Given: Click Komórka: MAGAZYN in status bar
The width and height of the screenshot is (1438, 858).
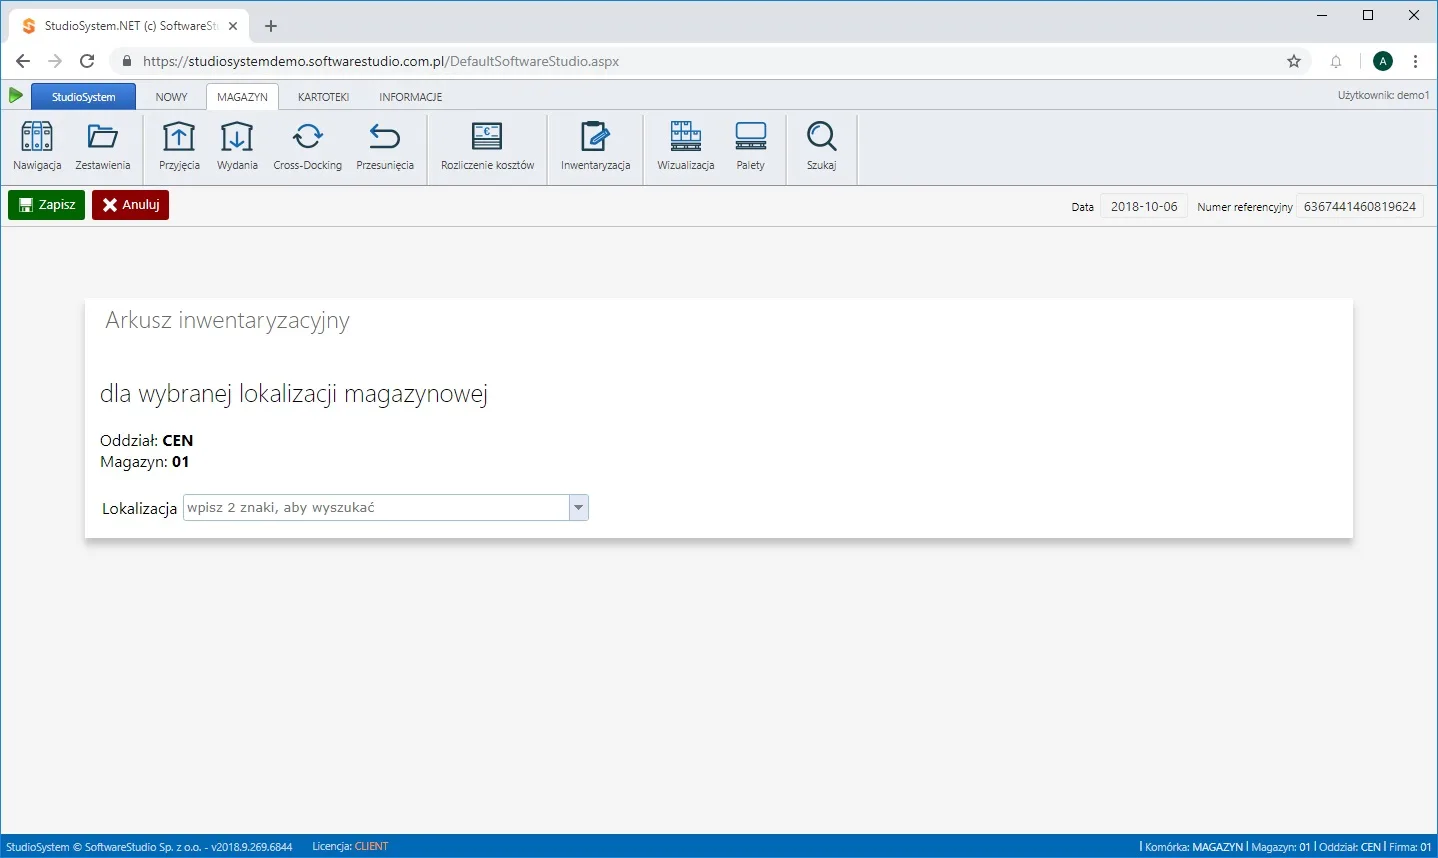Looking at the screenshot, I should [1194, 847].
